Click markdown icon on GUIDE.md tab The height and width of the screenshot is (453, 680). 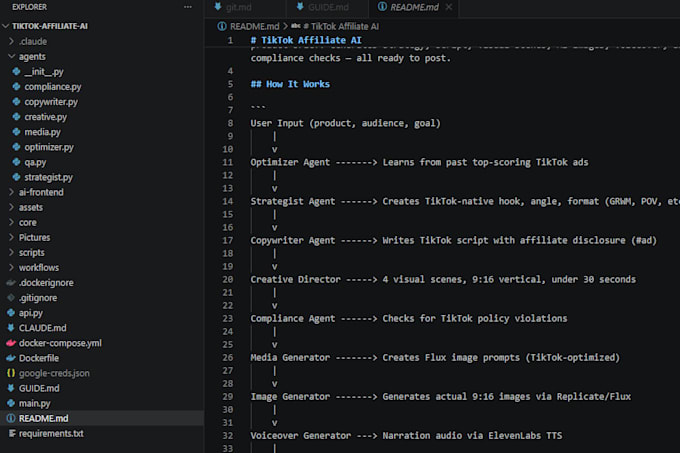(300, 7)
